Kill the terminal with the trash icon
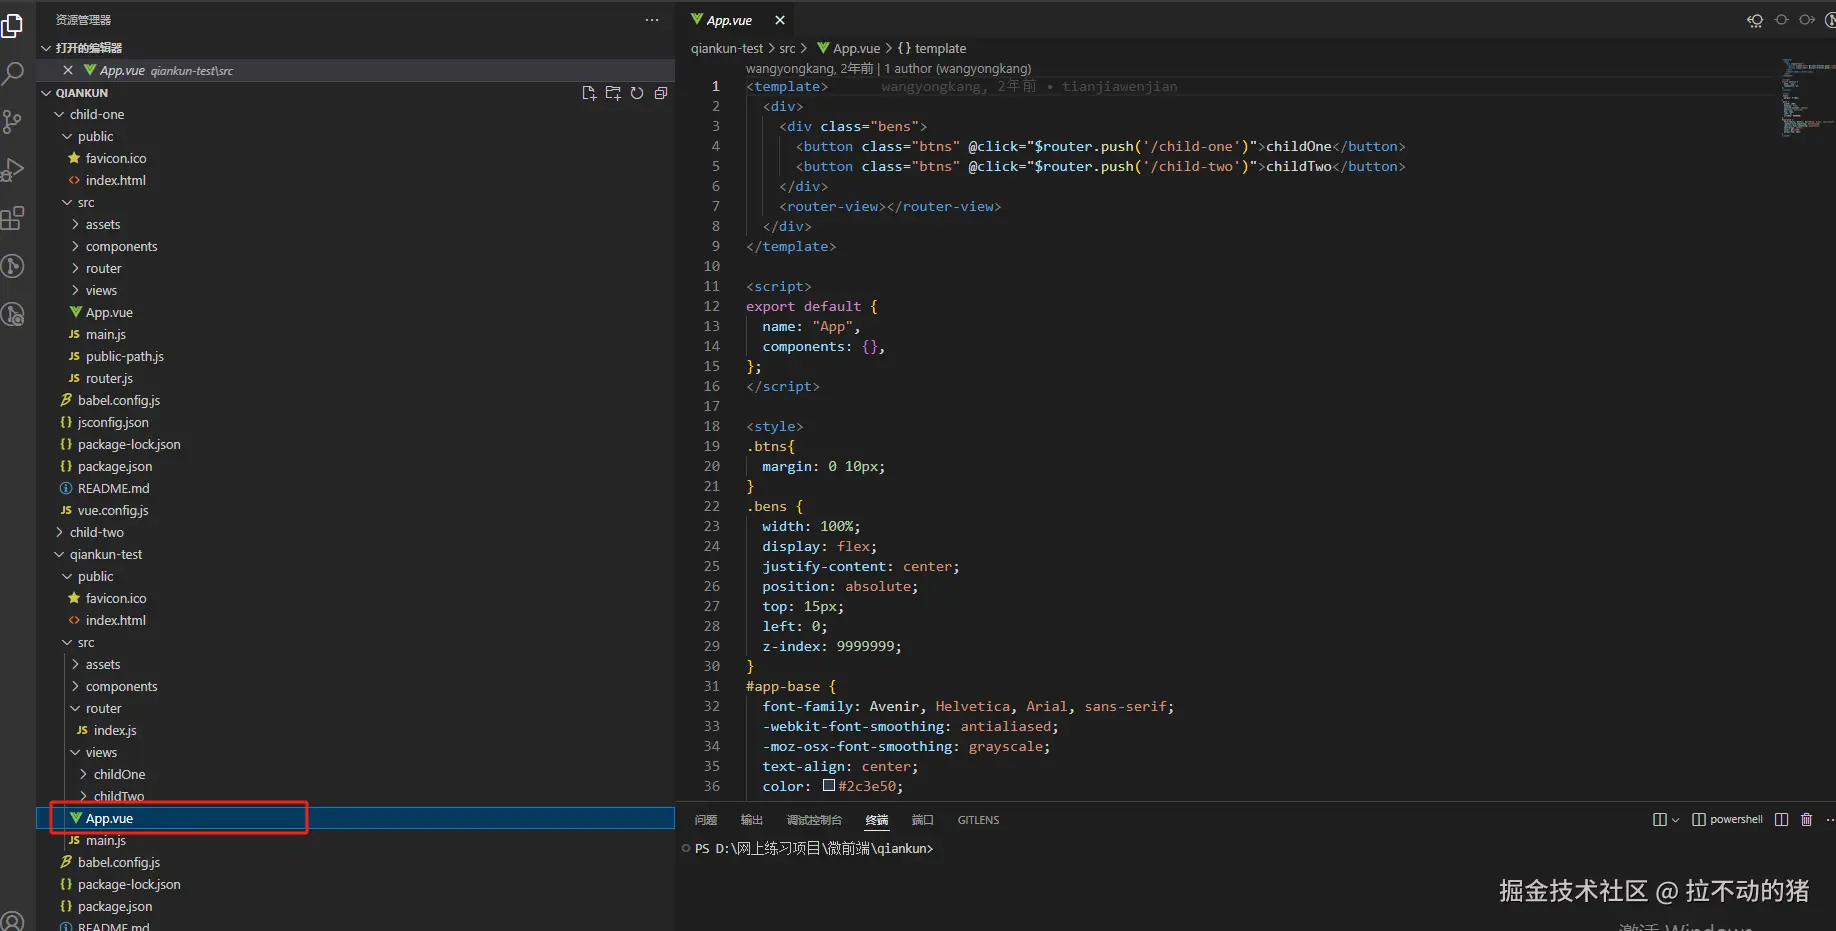The image size is (1836, 931). point(1806,820)
